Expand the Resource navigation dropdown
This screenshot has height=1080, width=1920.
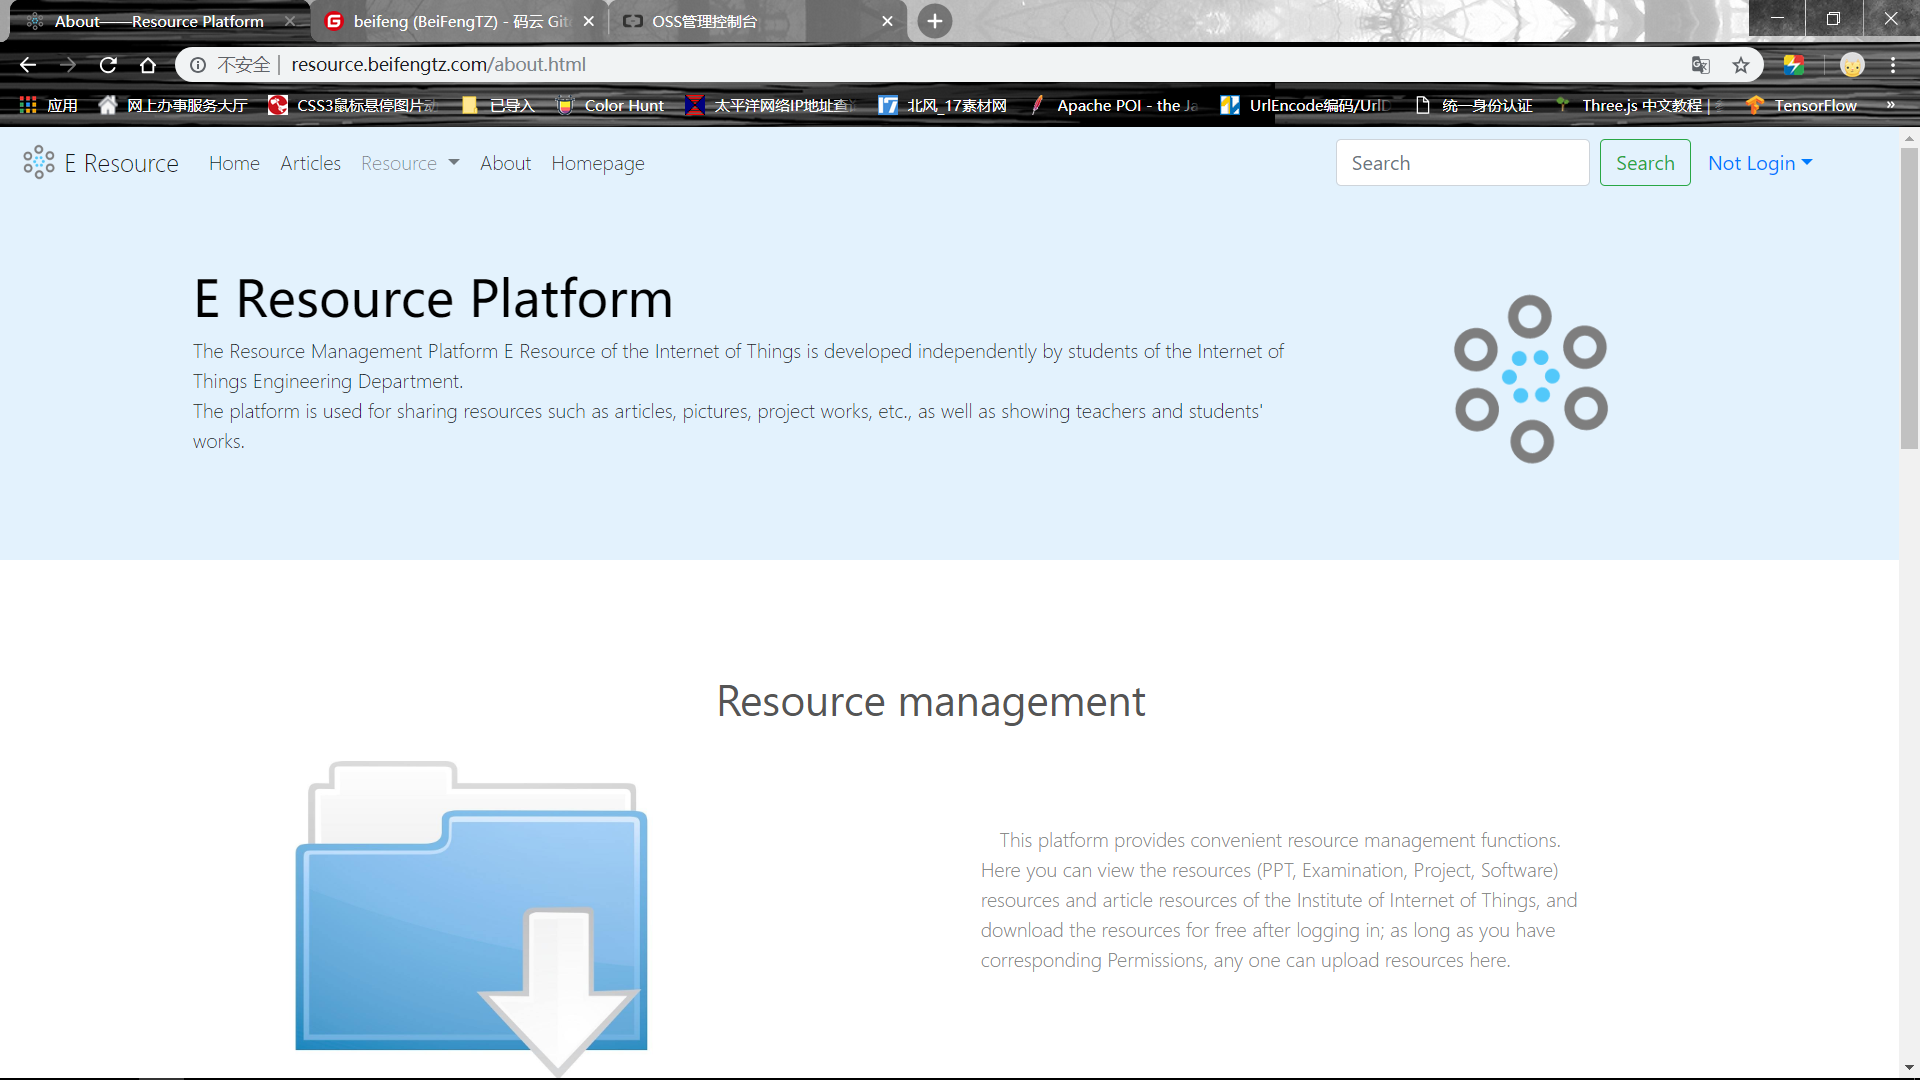[409, 163]
